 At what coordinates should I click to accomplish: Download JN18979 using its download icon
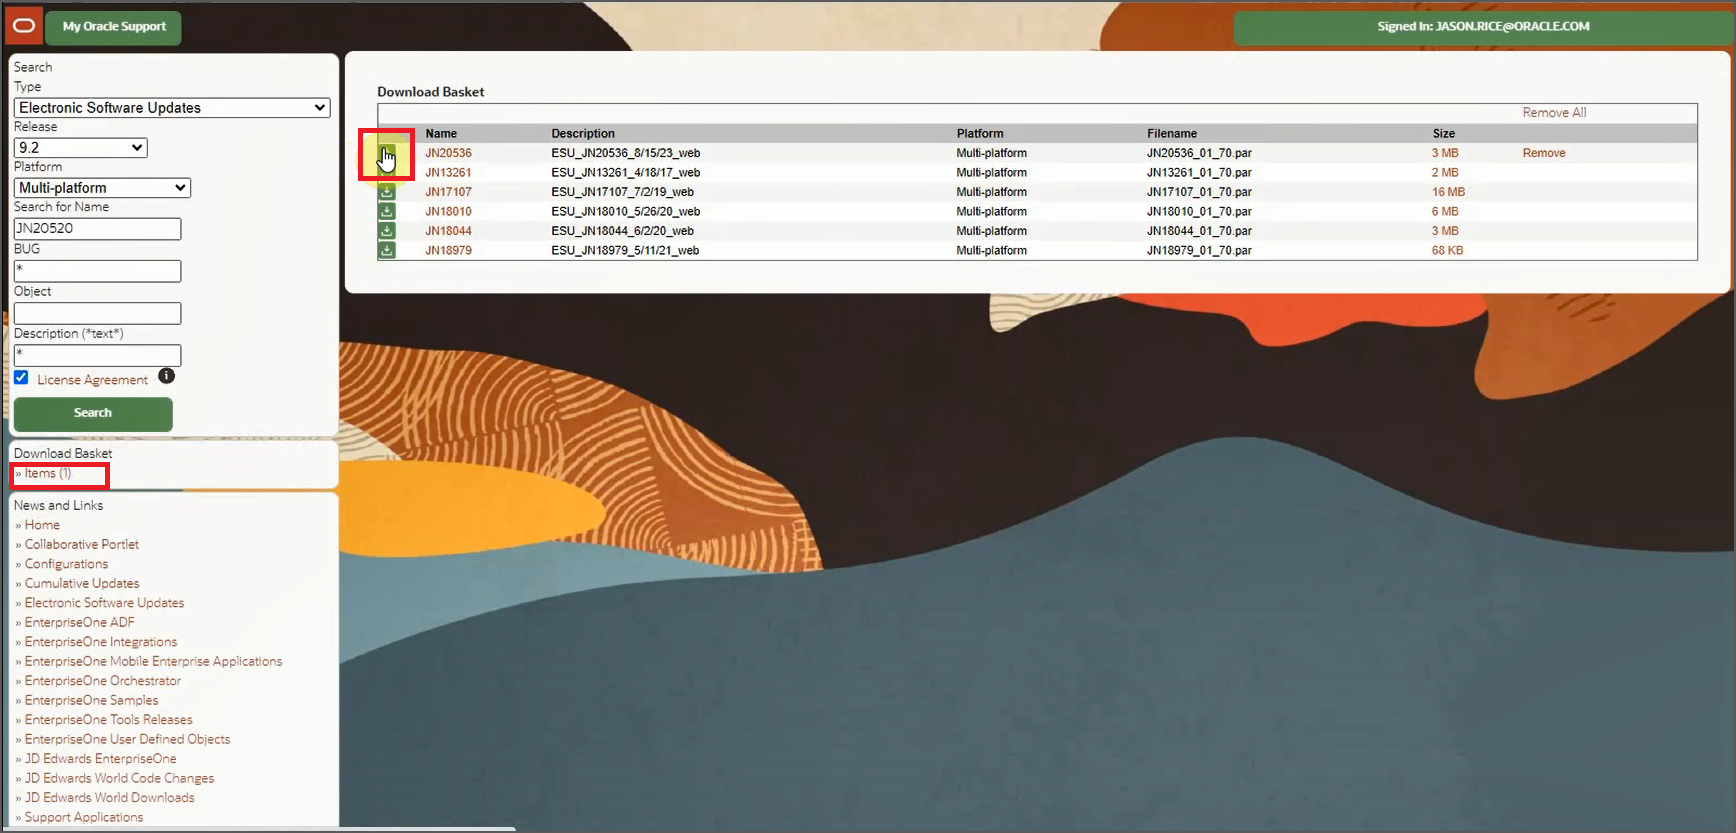tap(386, 250)
